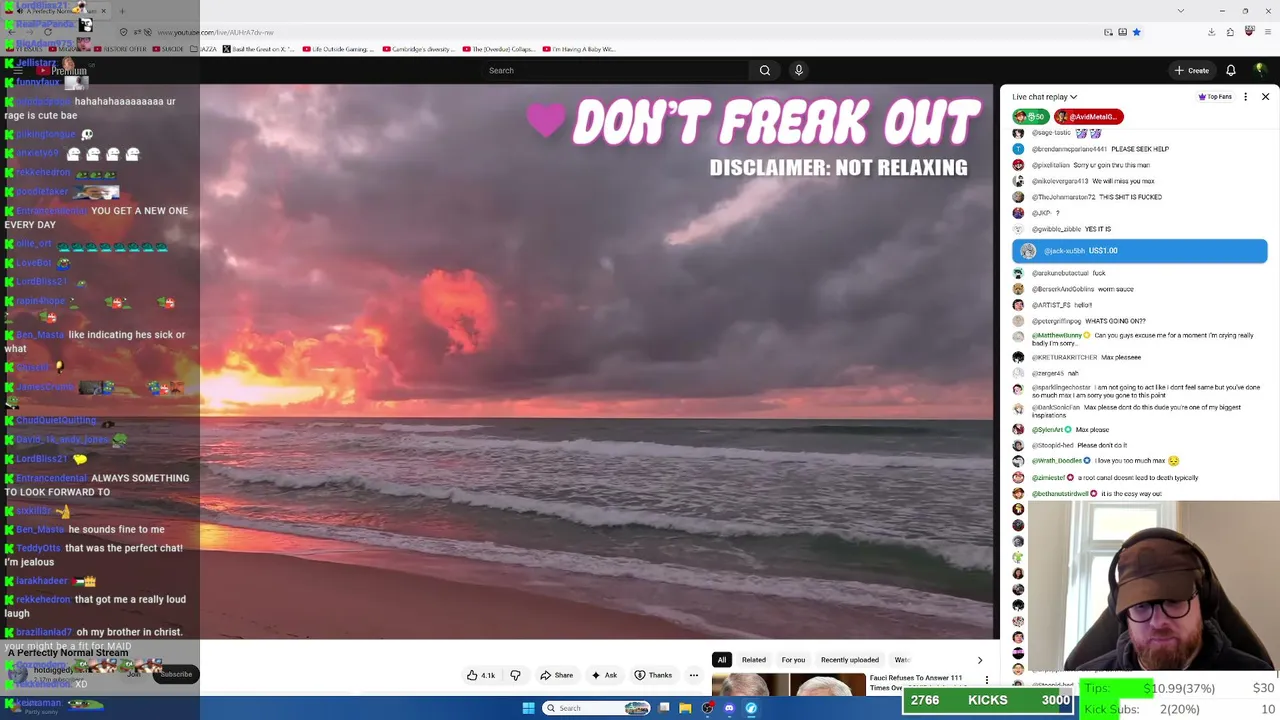This screenshot has width=1280, height=720.
Task: Dislike the video with thumbs down
Action: tap(515, 675)
